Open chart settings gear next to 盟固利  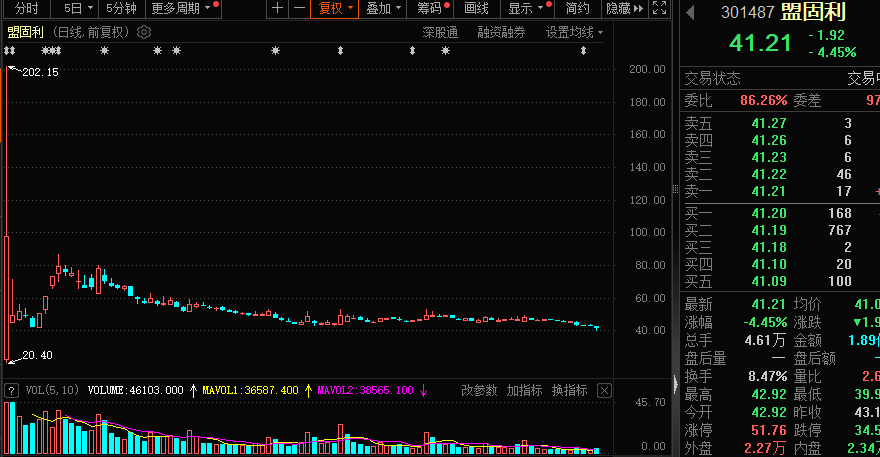point(144,33)
